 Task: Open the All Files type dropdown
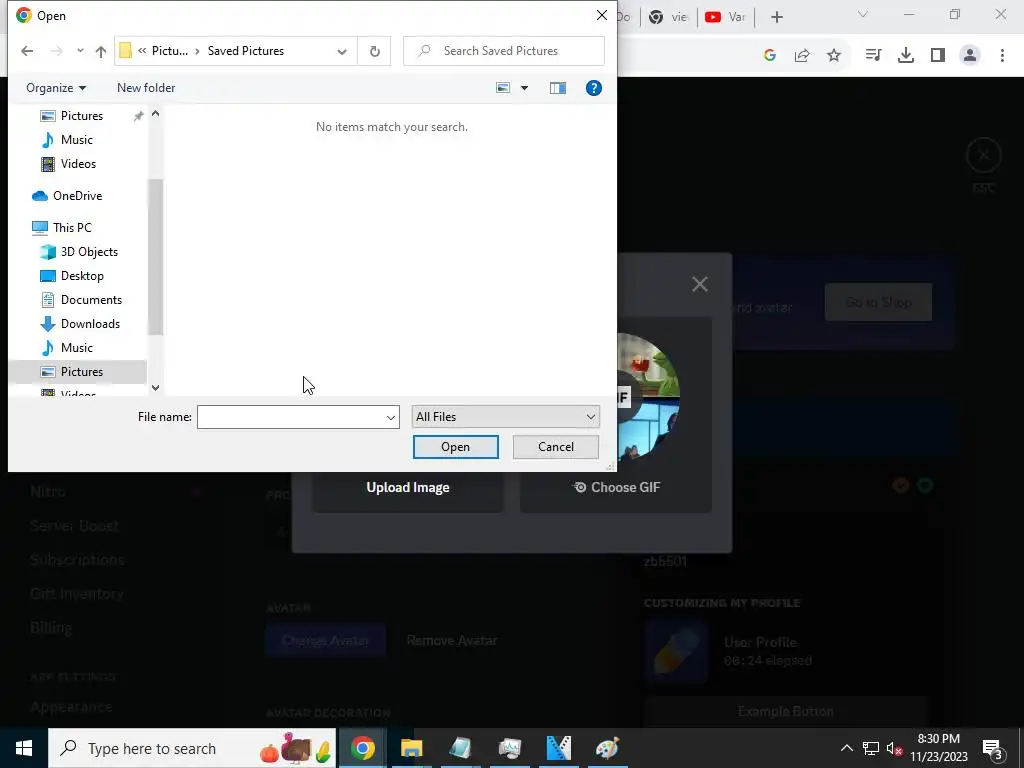(505, 417)
